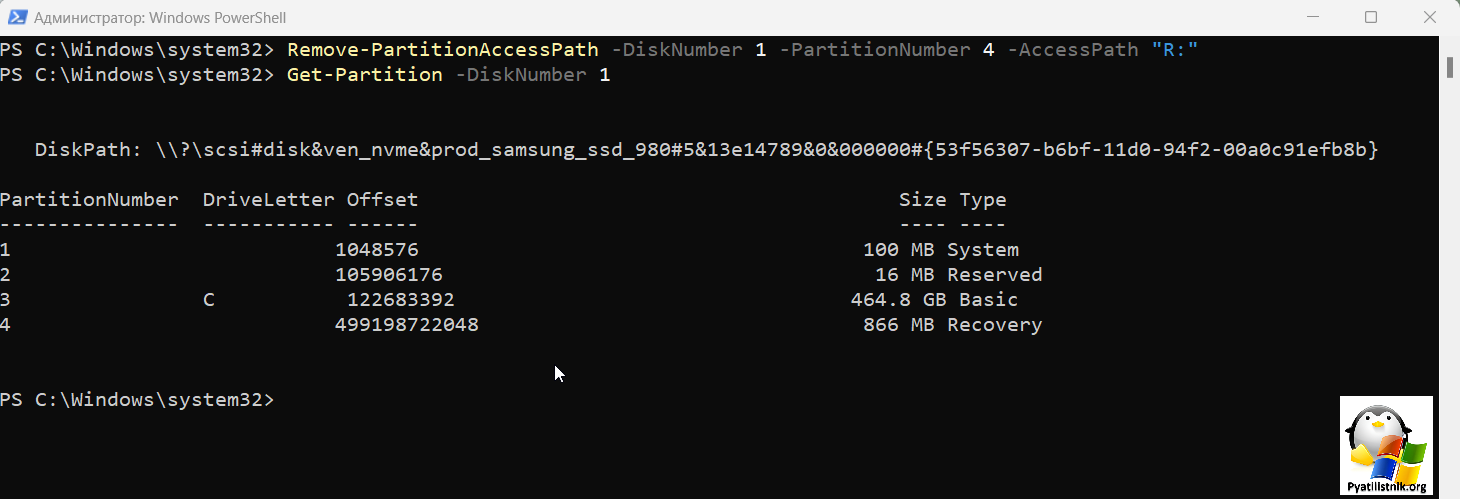The width and height of the screenshot is (1460, 499).
Task: Click the 866 MB Recovery partition row
Action: click(521, 325)
